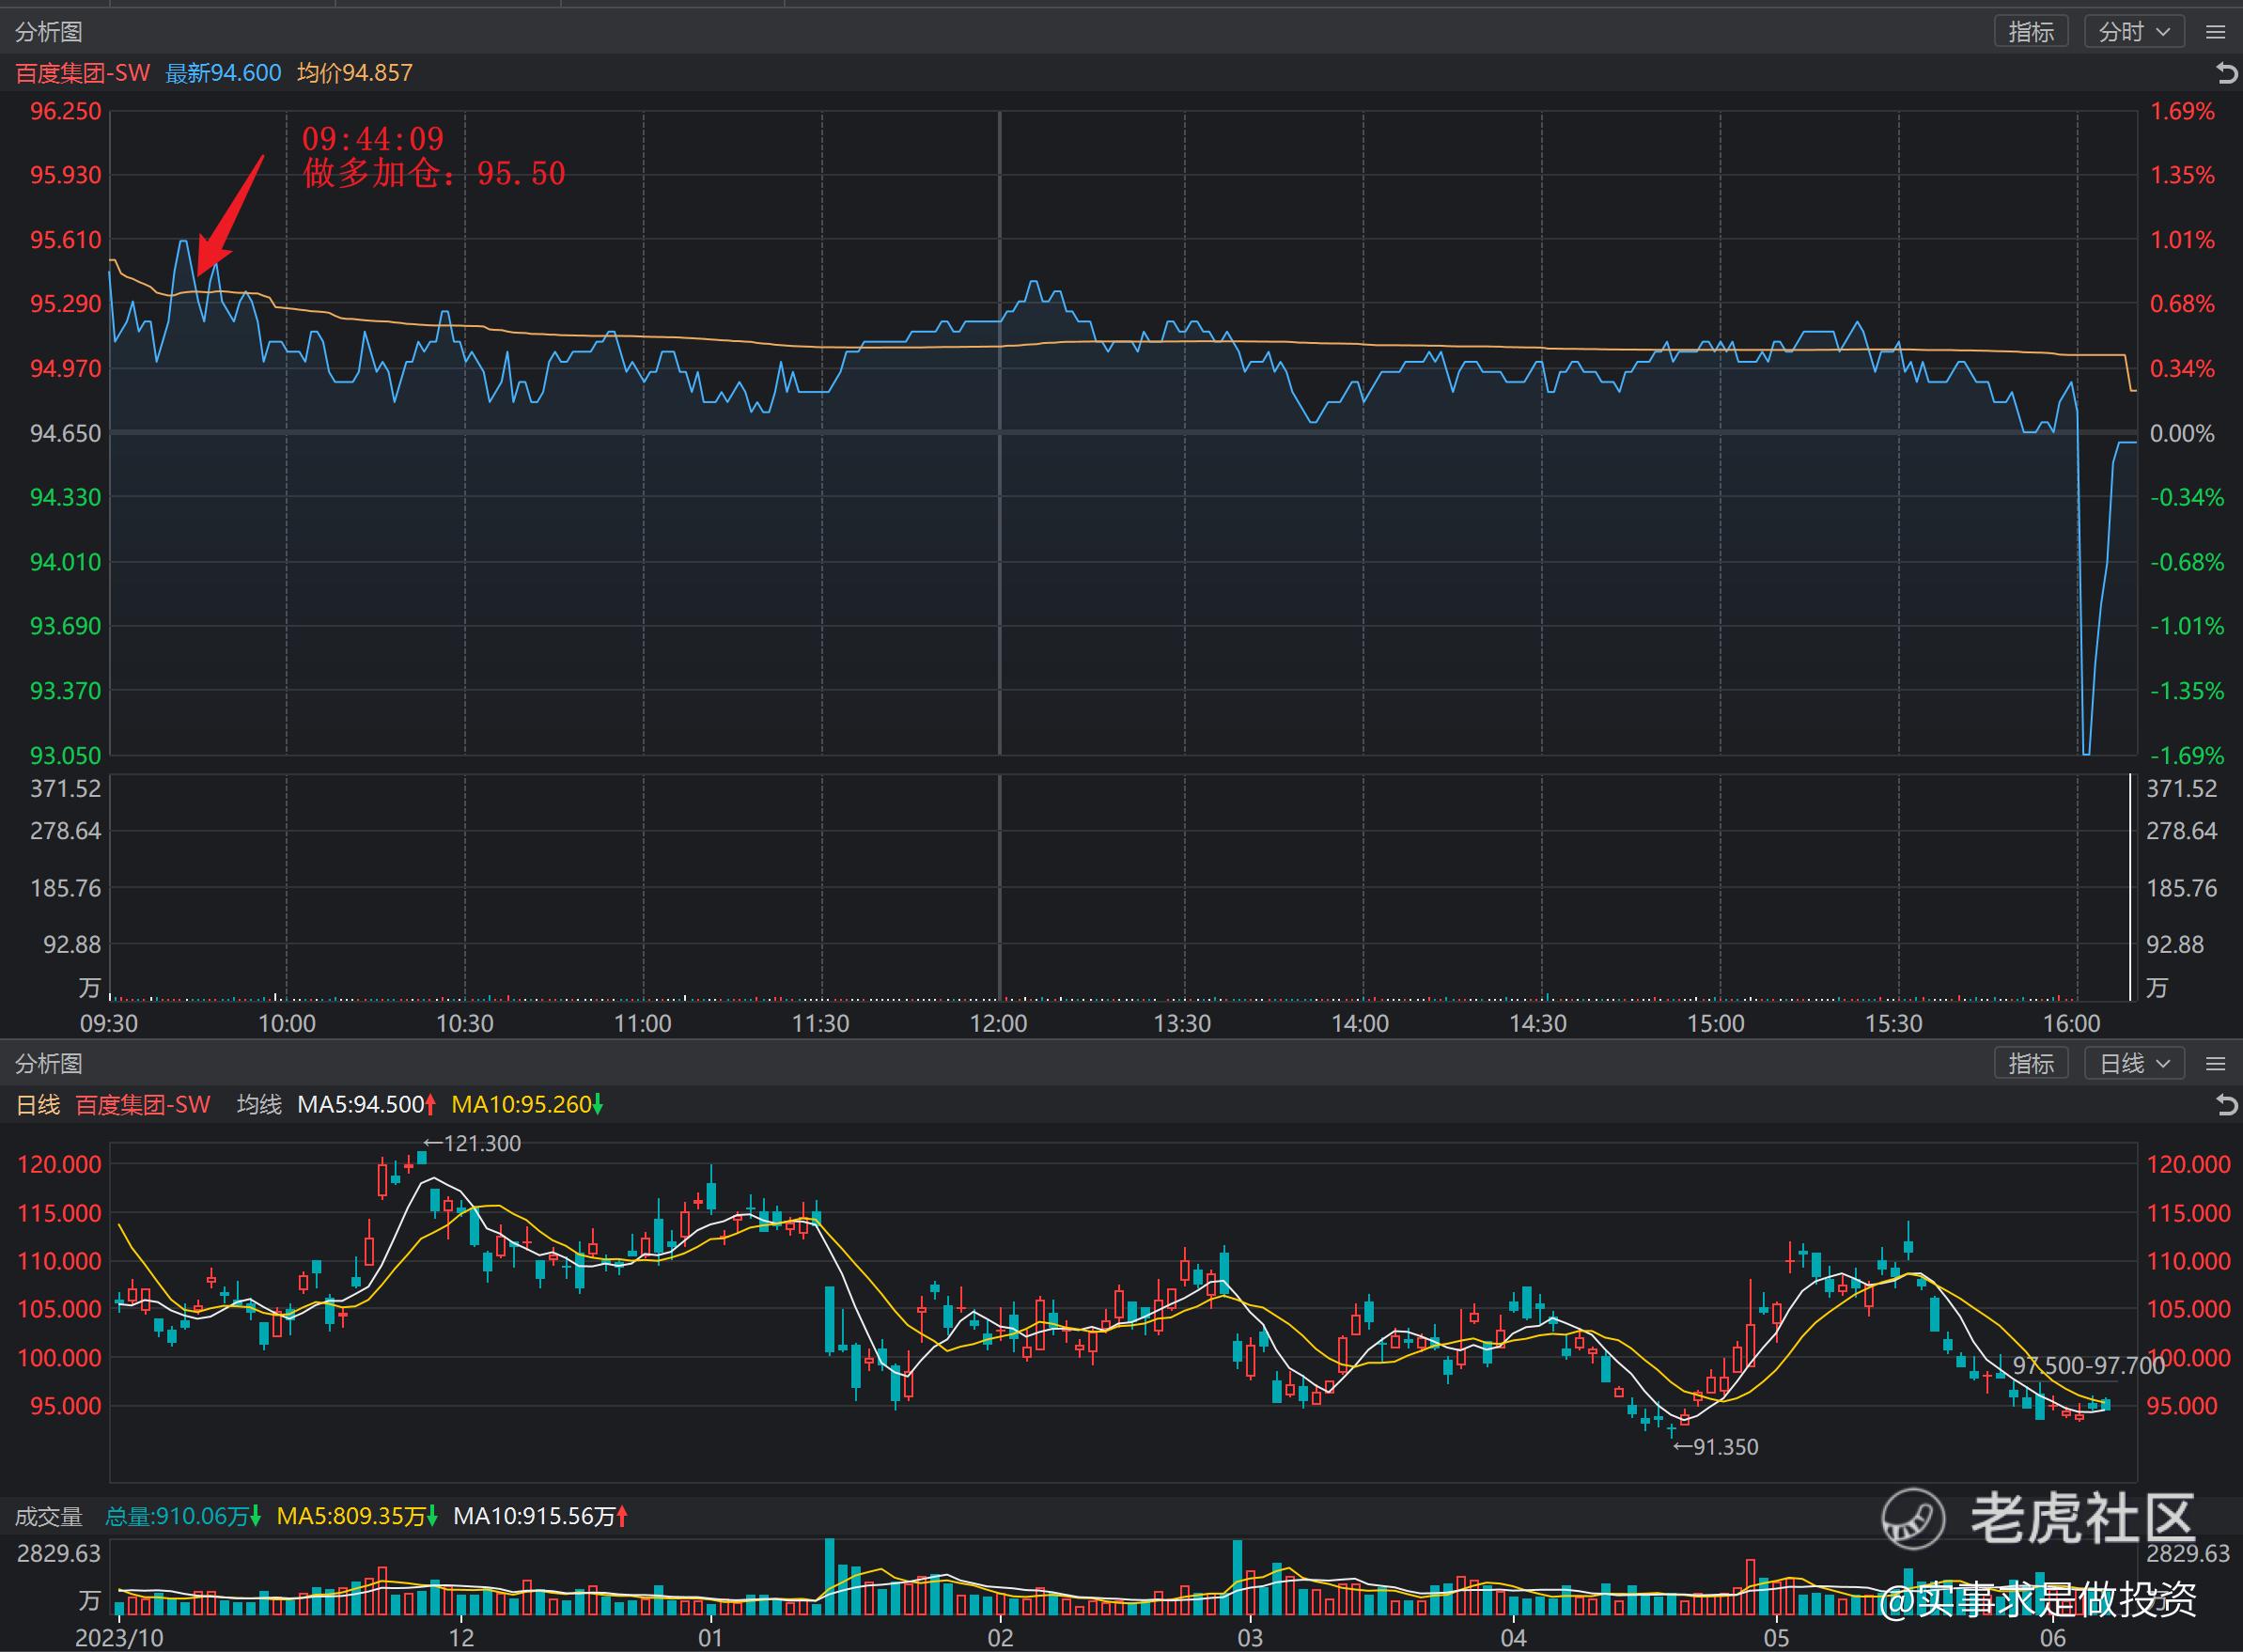Expand the 分时 period dropdown
Viewport: 2243px width, 1652px height.
[2134, 32]
